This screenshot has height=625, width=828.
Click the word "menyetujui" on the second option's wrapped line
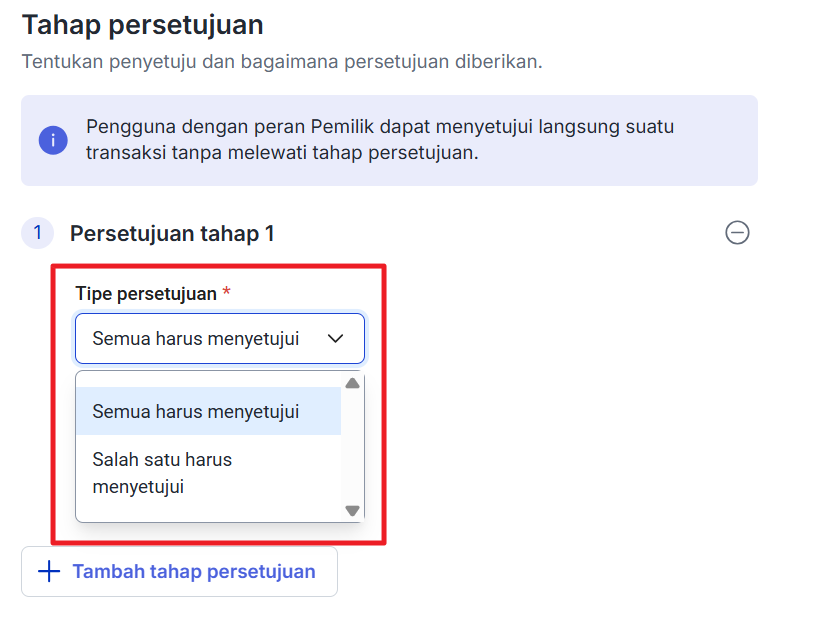(x=138, y=488)
